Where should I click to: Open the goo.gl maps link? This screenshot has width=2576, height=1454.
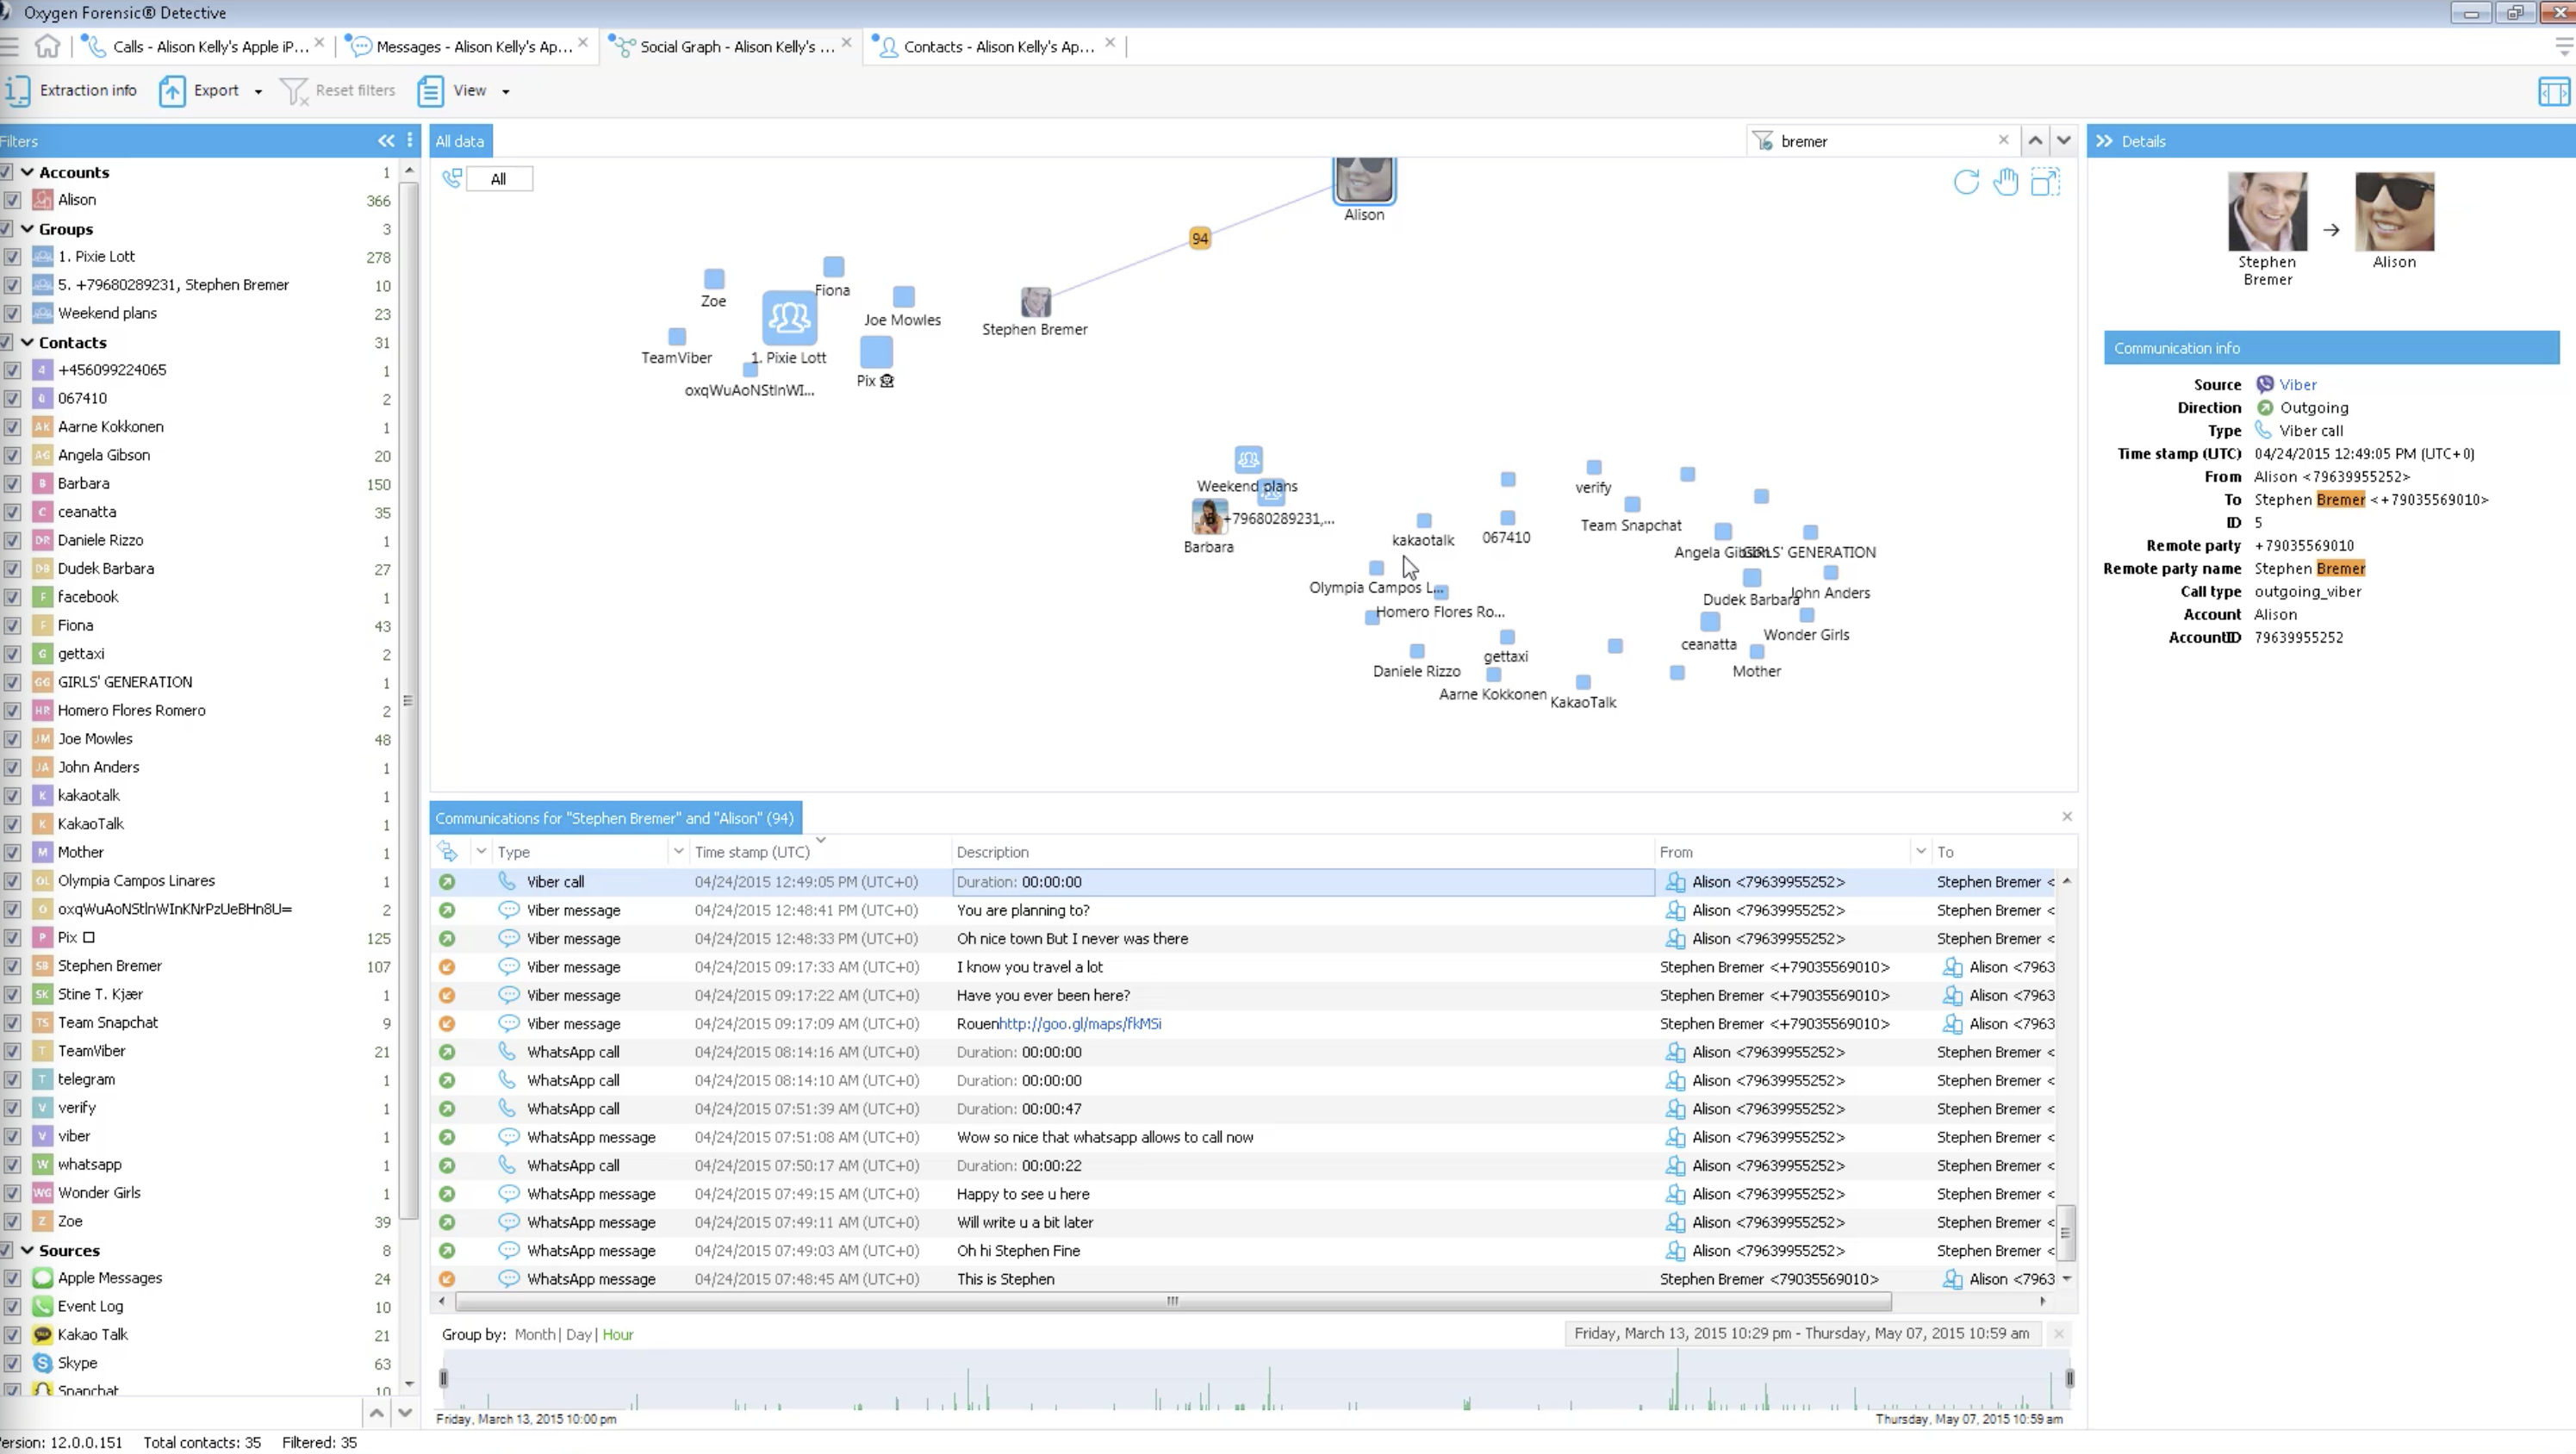coord(1080,1024)
